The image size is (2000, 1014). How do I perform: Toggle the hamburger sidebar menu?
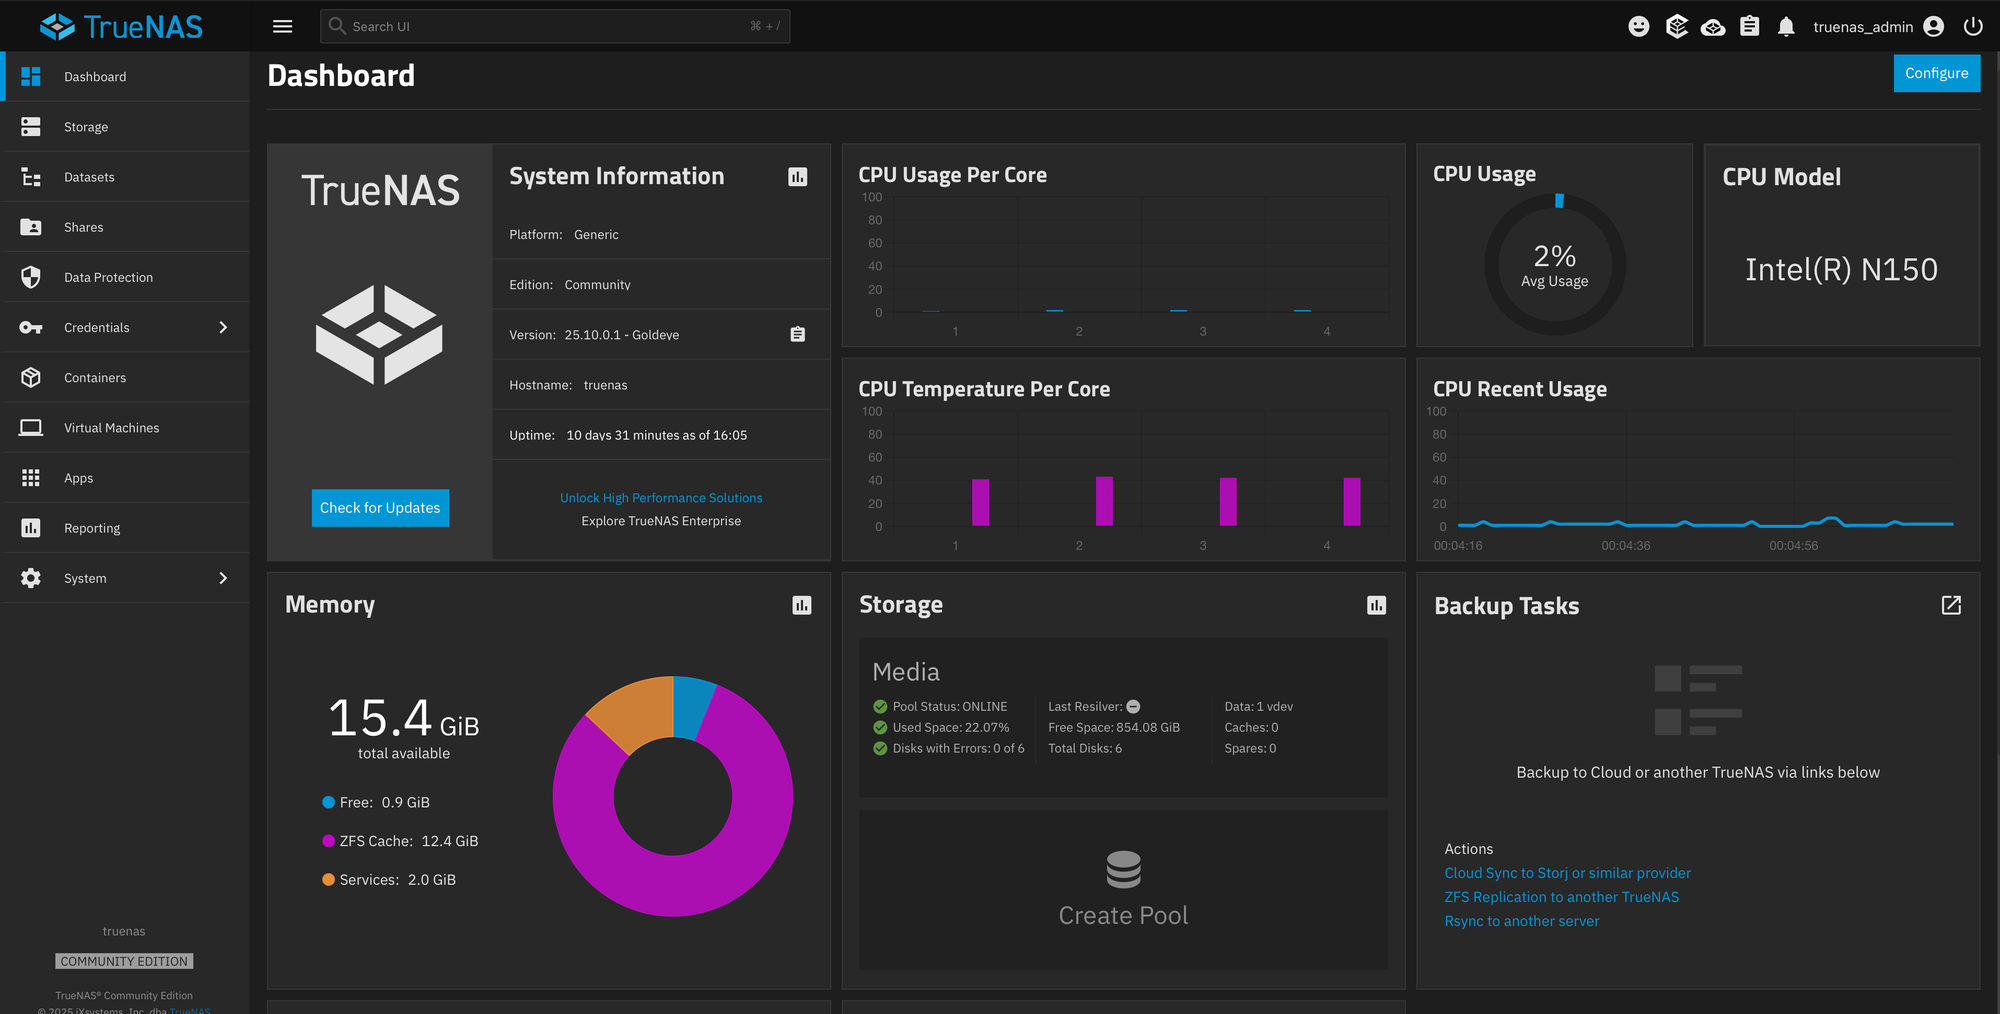[282, 27]
